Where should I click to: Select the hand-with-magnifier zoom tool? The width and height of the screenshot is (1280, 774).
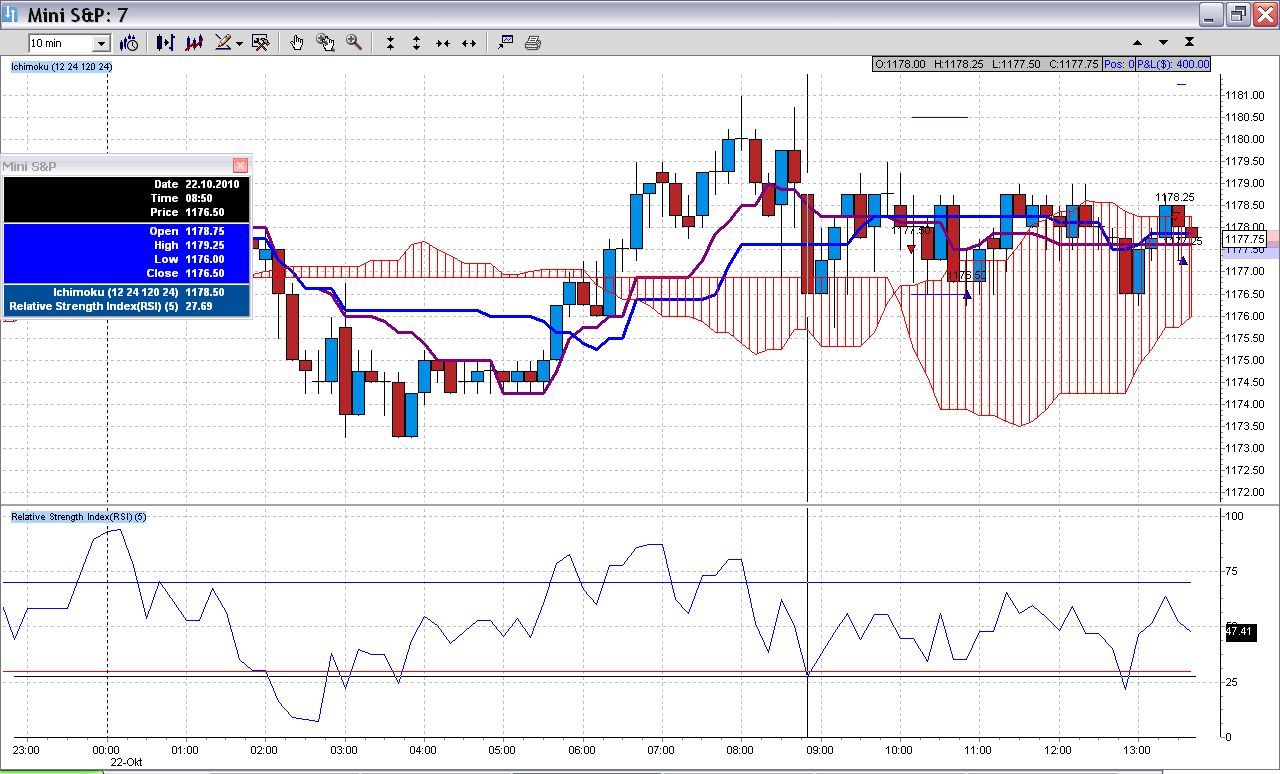click(x=325, y=43)
